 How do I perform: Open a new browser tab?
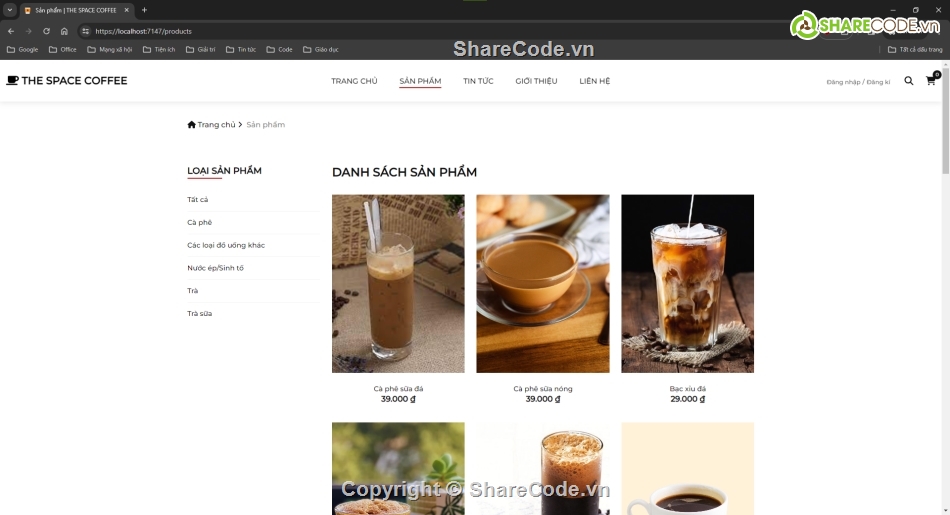tap(144, 10)
